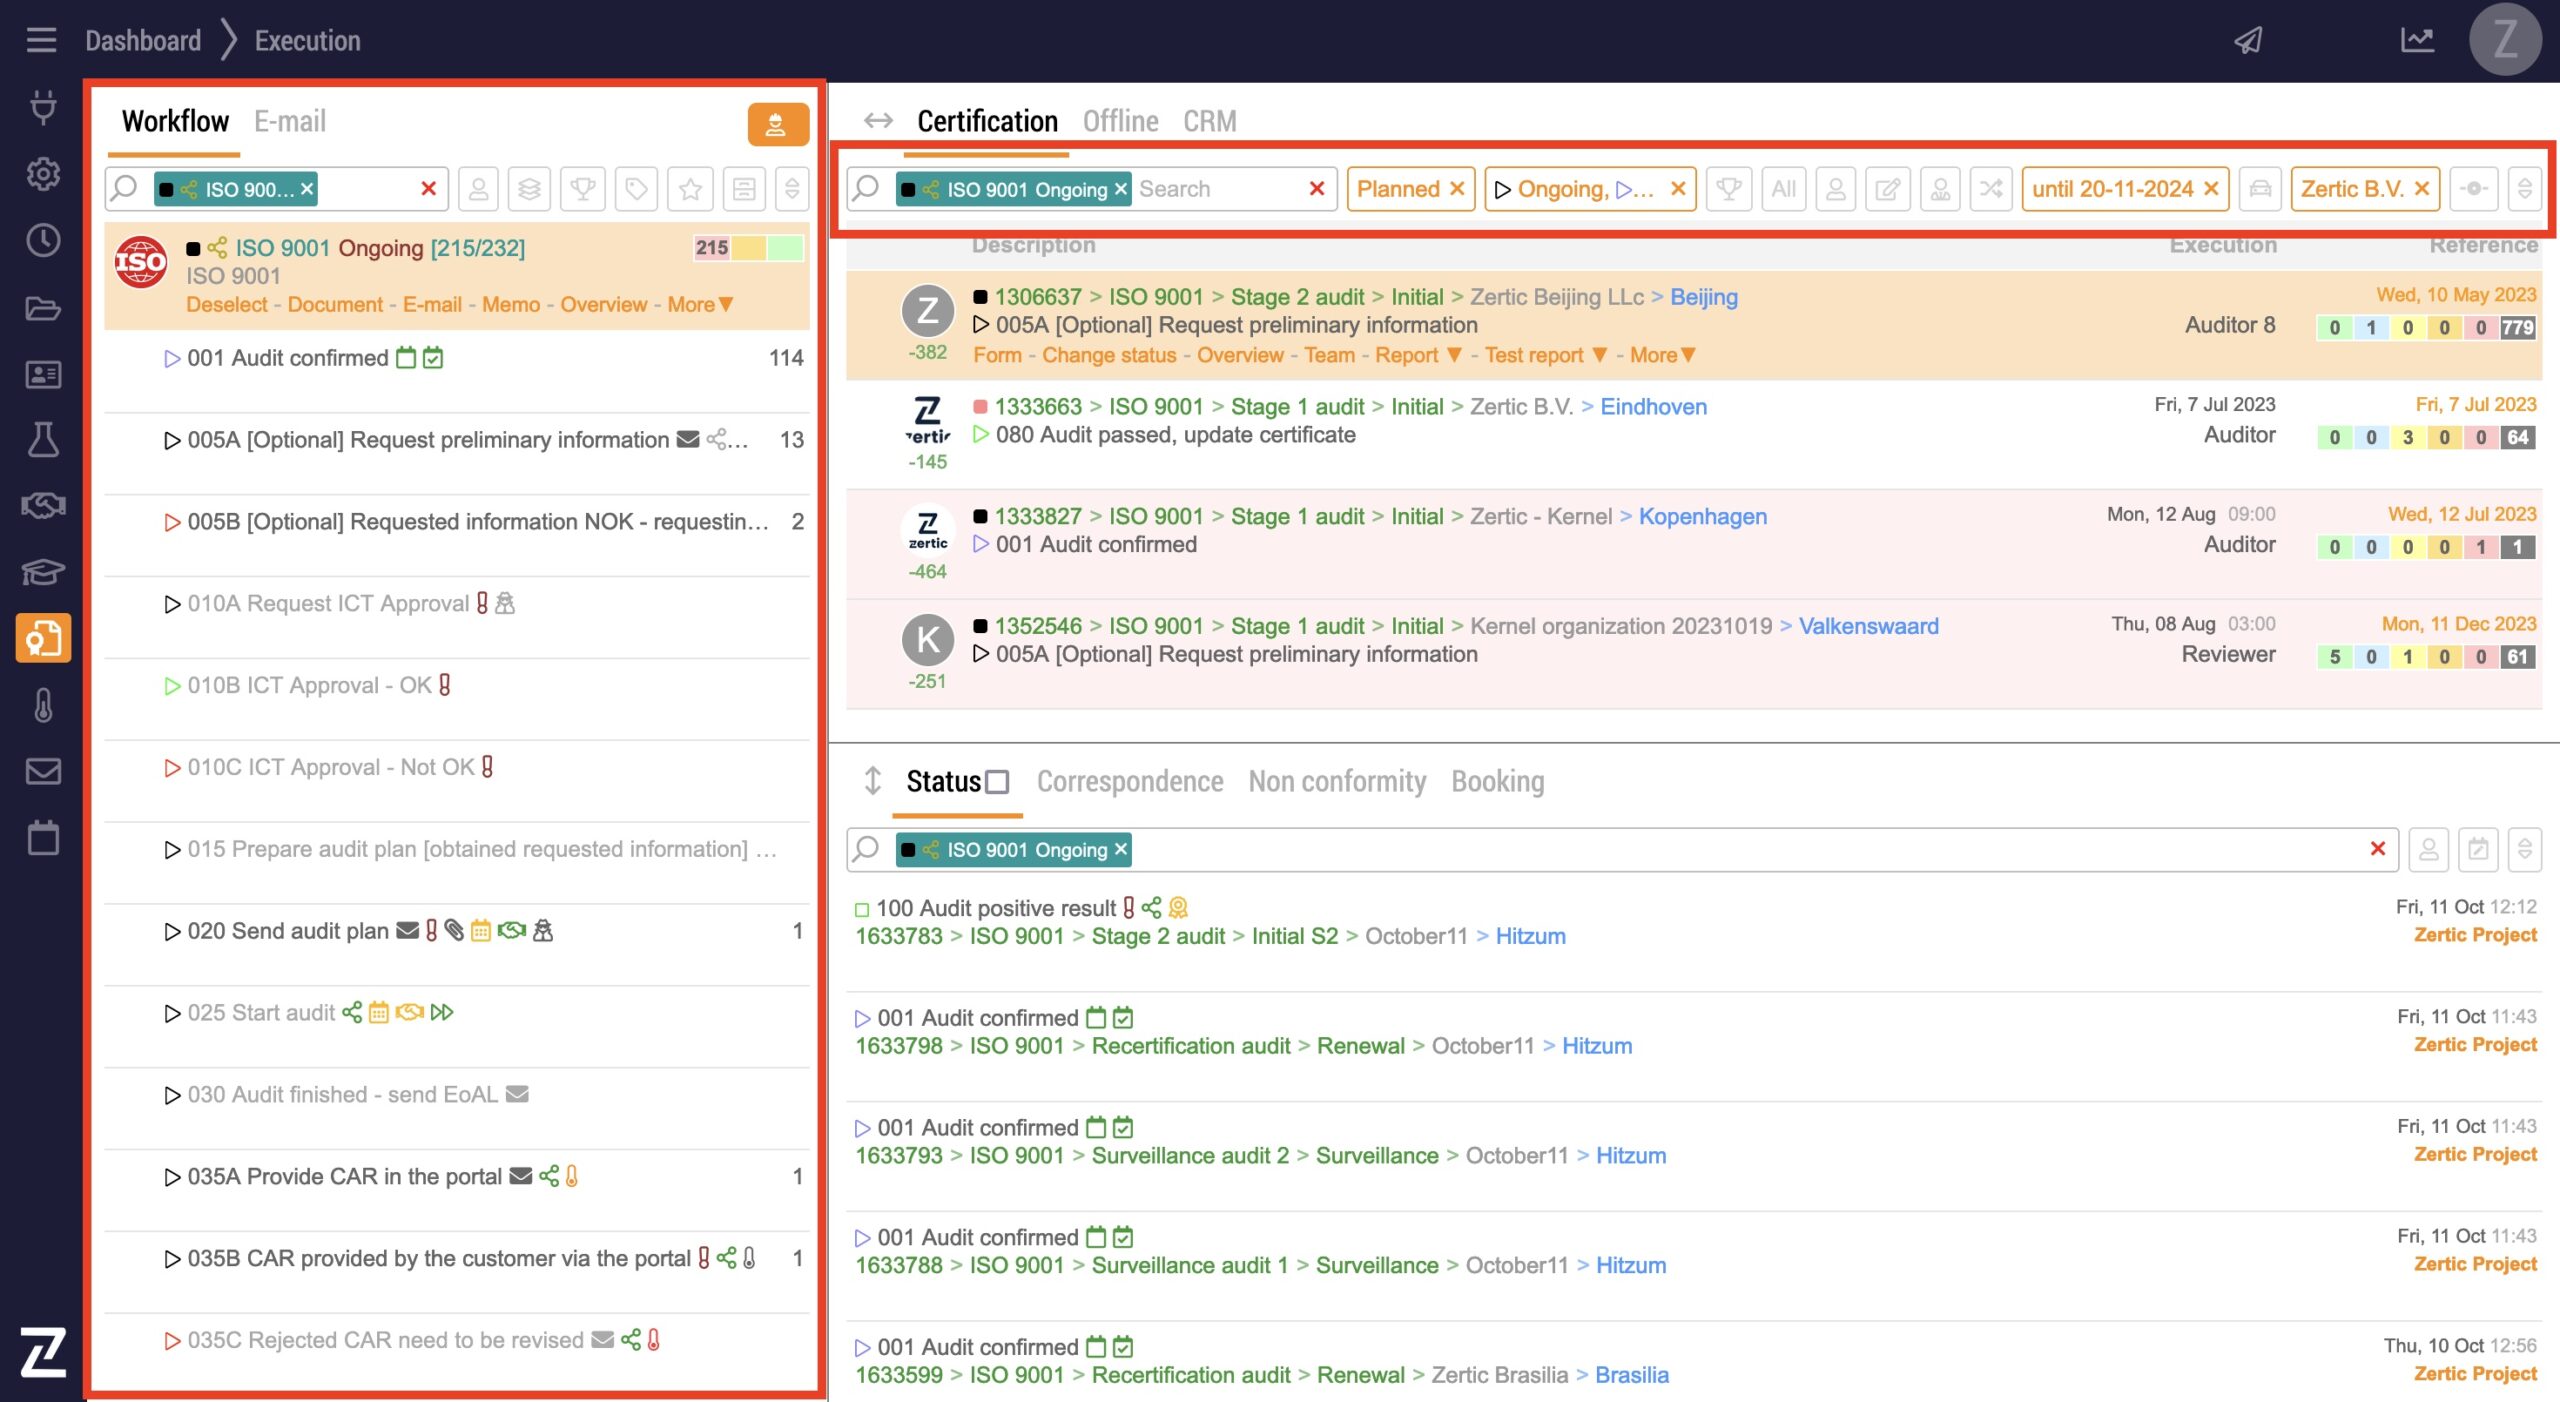
Task: Open the Eindhoven location link
Action: pyautogui.click(x=1653, y=407)
